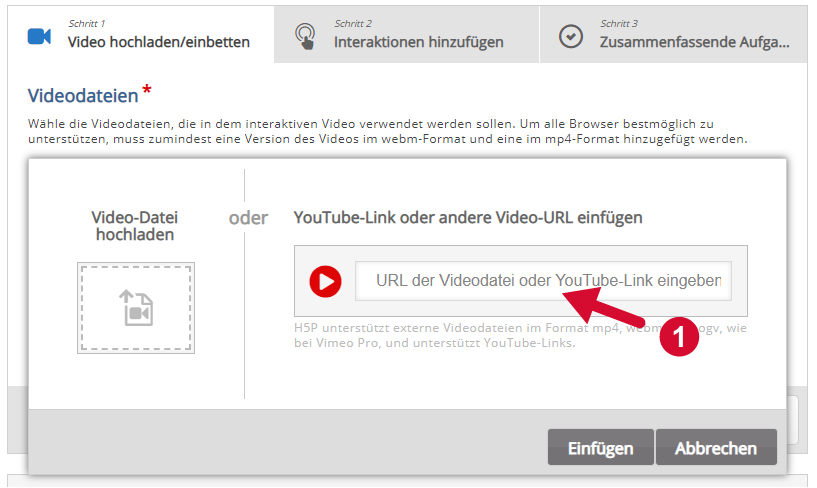This screenshot has height=488, width=817.
Task: Open Zusammenfassende Aufgabe tab
Action: point(674,35)
